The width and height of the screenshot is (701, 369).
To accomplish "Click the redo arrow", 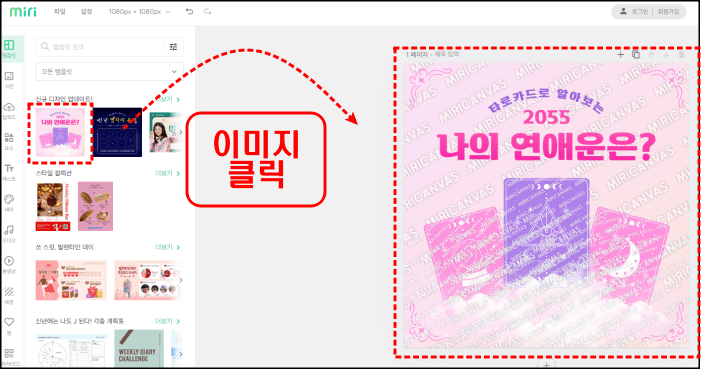I will pos(207,12).
